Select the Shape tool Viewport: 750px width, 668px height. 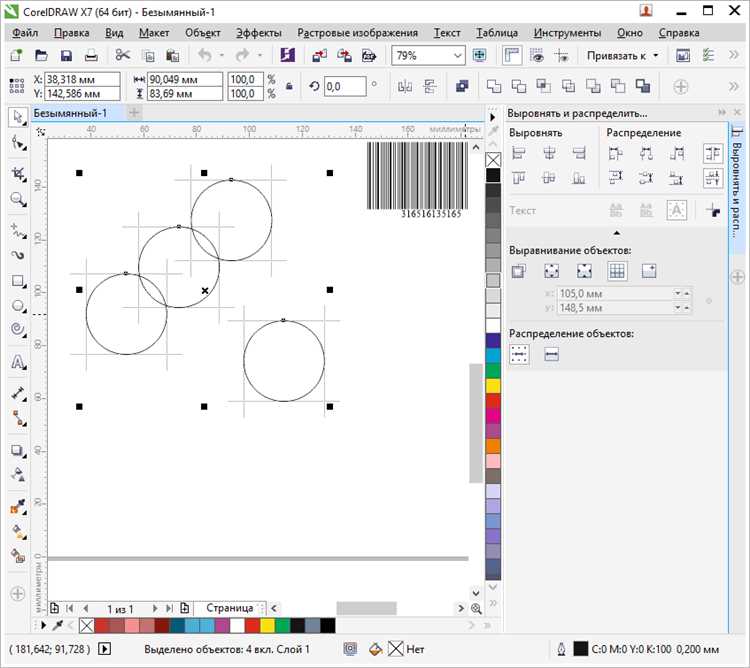(18, 143)
